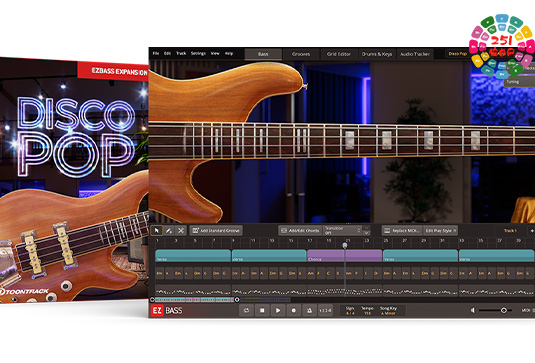Viewport: 535px width, 363px height.
Task: Adjust the master volume slider
Action: tap(496, 310)
